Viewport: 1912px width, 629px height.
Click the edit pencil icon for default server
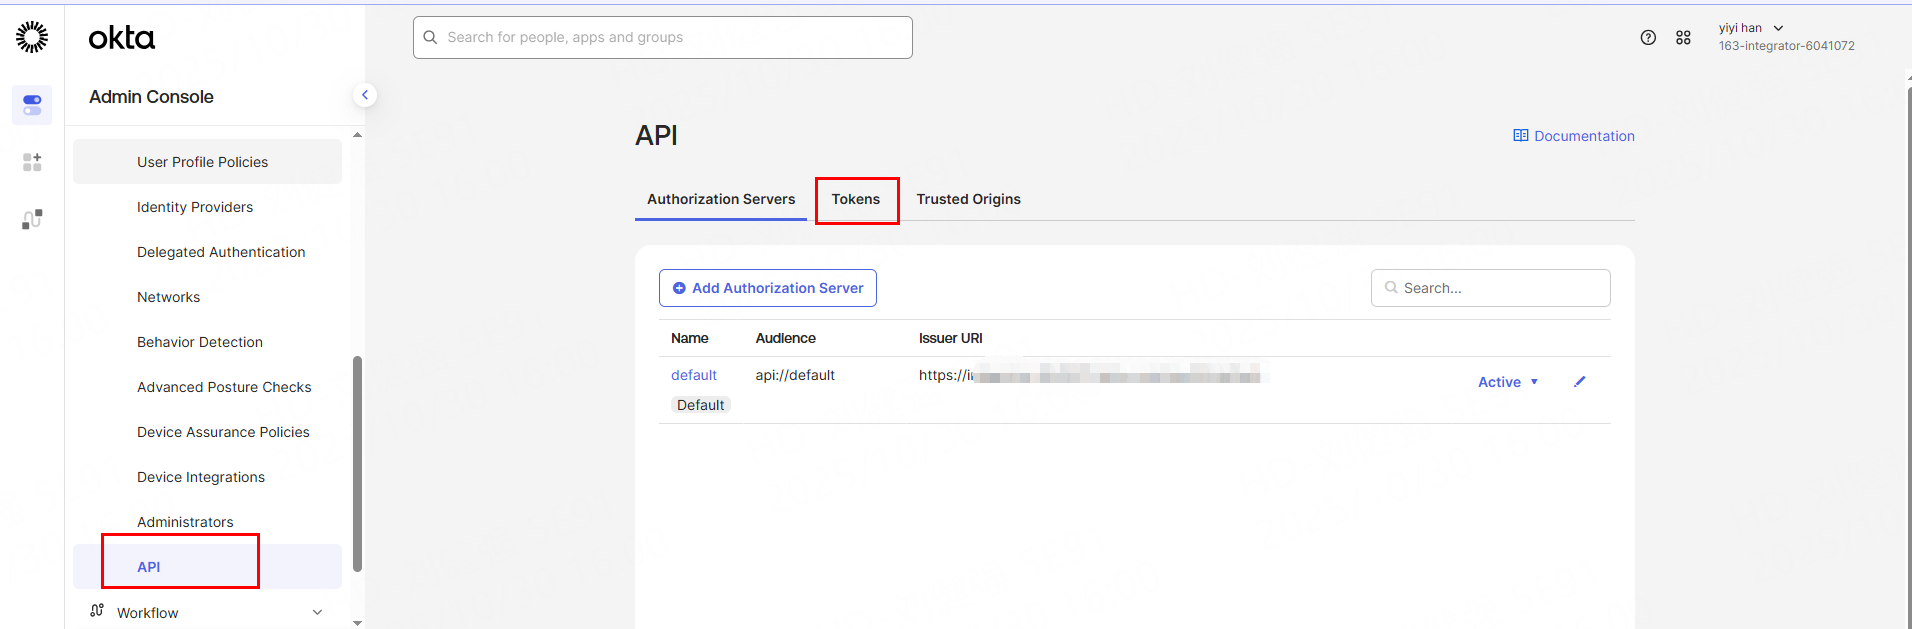click(x=1580, y=382)
